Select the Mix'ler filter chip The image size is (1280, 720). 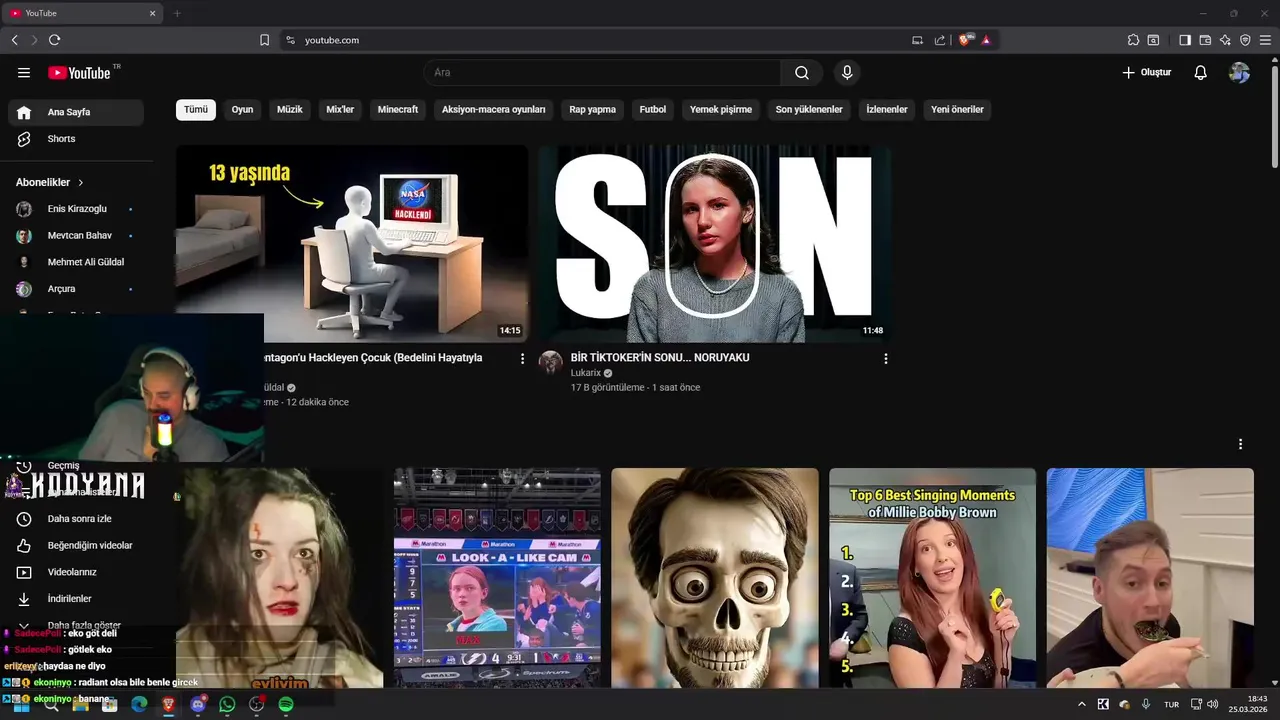[340, 109]
